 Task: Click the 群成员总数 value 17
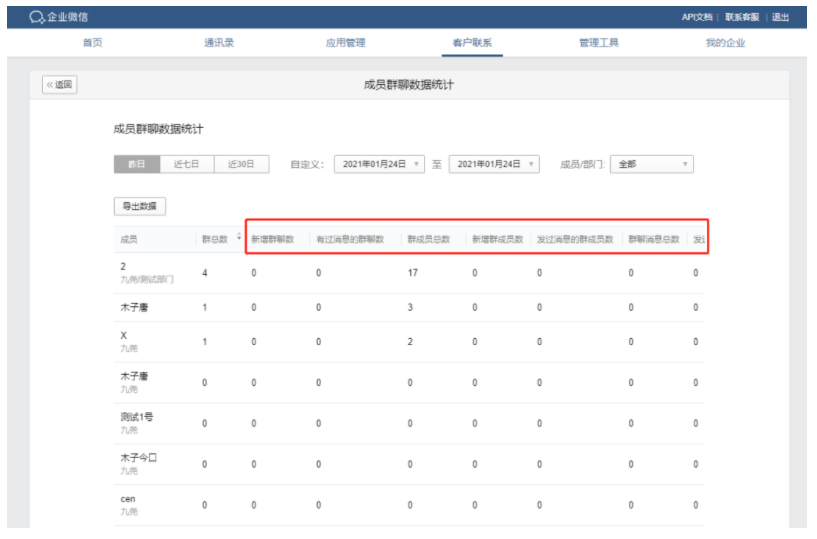412,273
